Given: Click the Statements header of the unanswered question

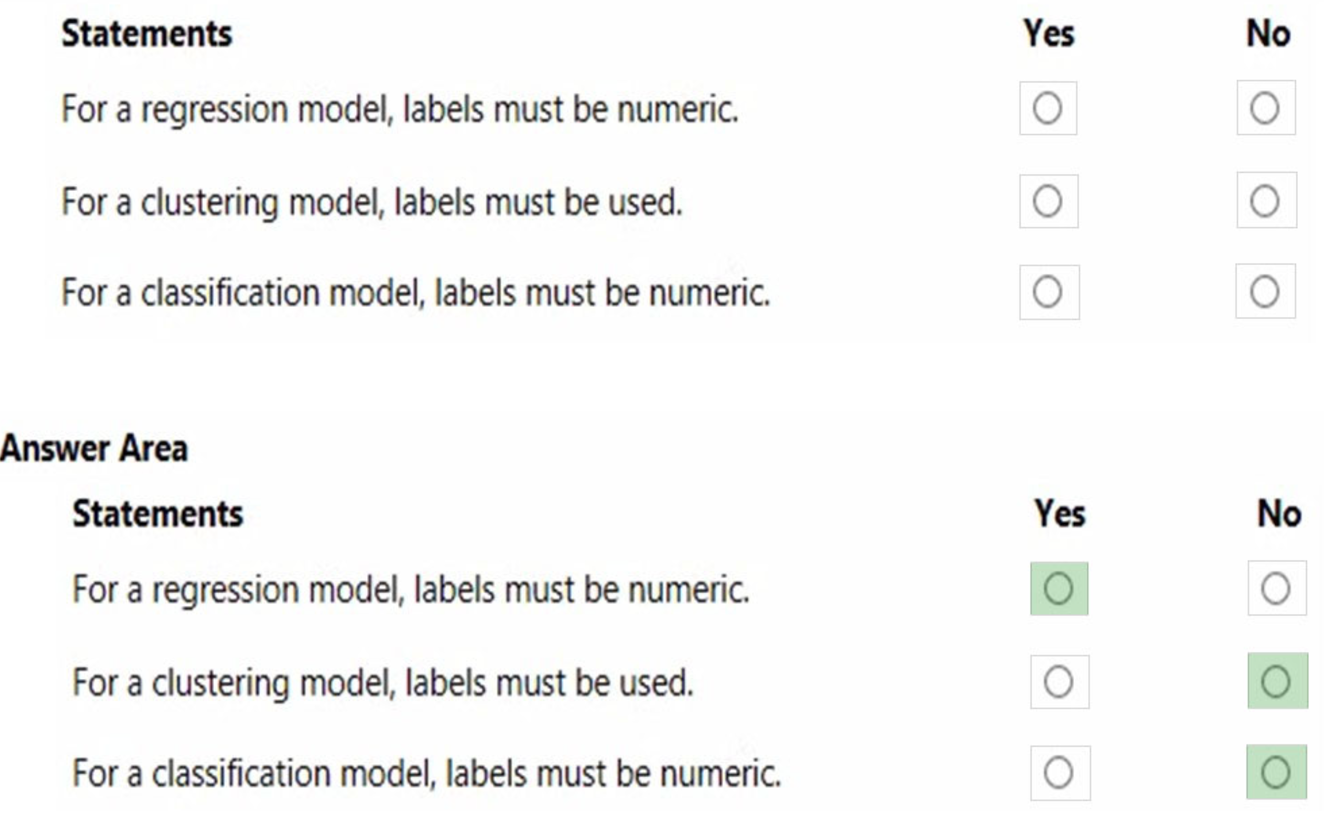Looking at the screenshot, I should click(146, 34).
